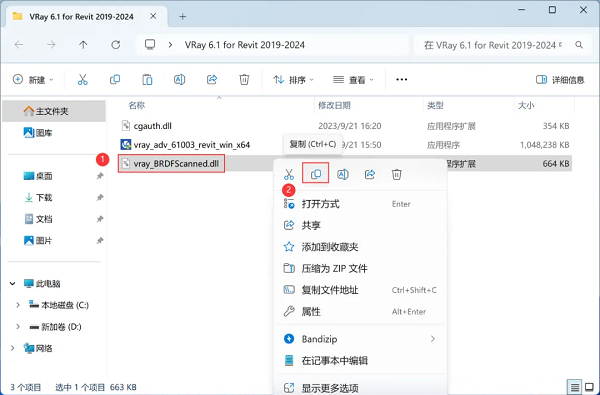Viewport: 600px width, 395px height.
Task: Go forward with the right arrow
Action: [x=51, y=45]
